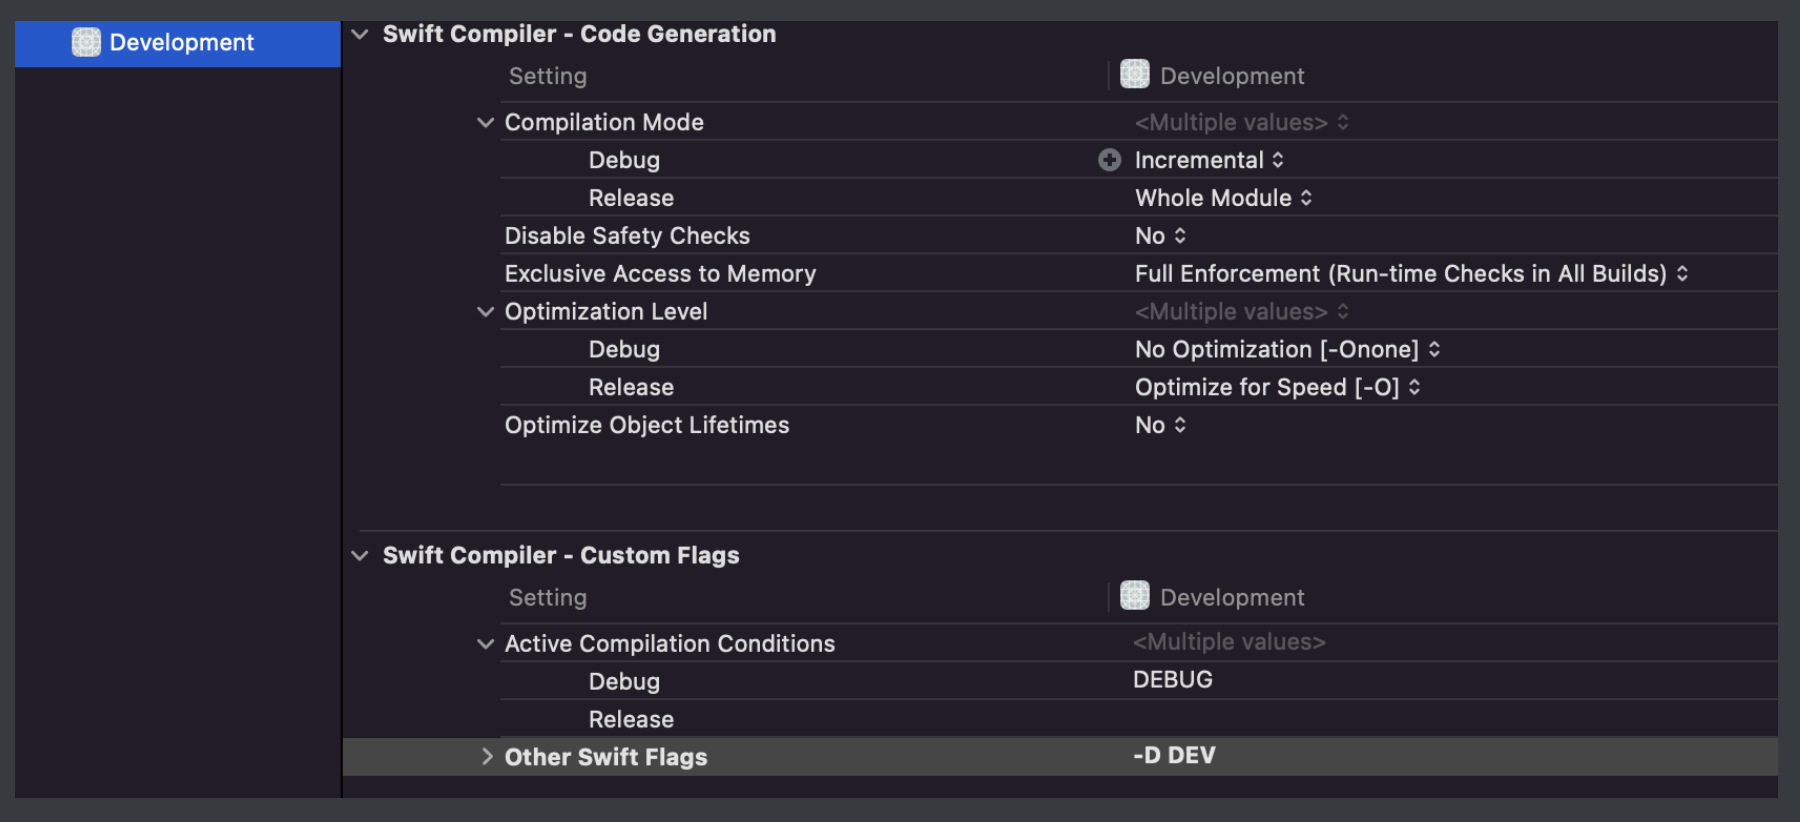Viewport: 1800px width, 822px height.
Task: Click Setting column header in Code Generation
Action: pos(548,76)
